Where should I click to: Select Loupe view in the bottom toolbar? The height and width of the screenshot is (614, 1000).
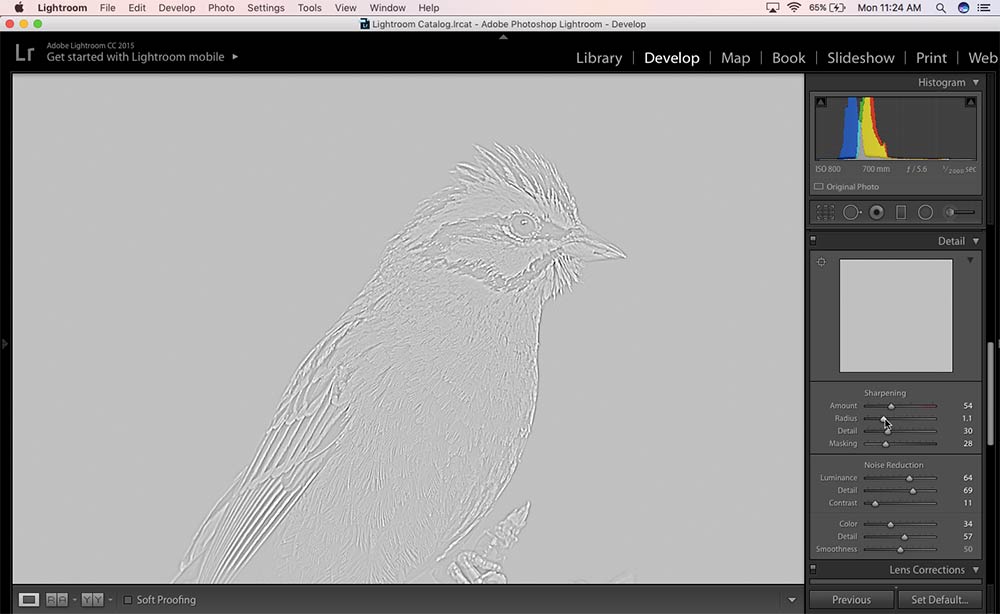pyautogui.click(x=28, y=599)
